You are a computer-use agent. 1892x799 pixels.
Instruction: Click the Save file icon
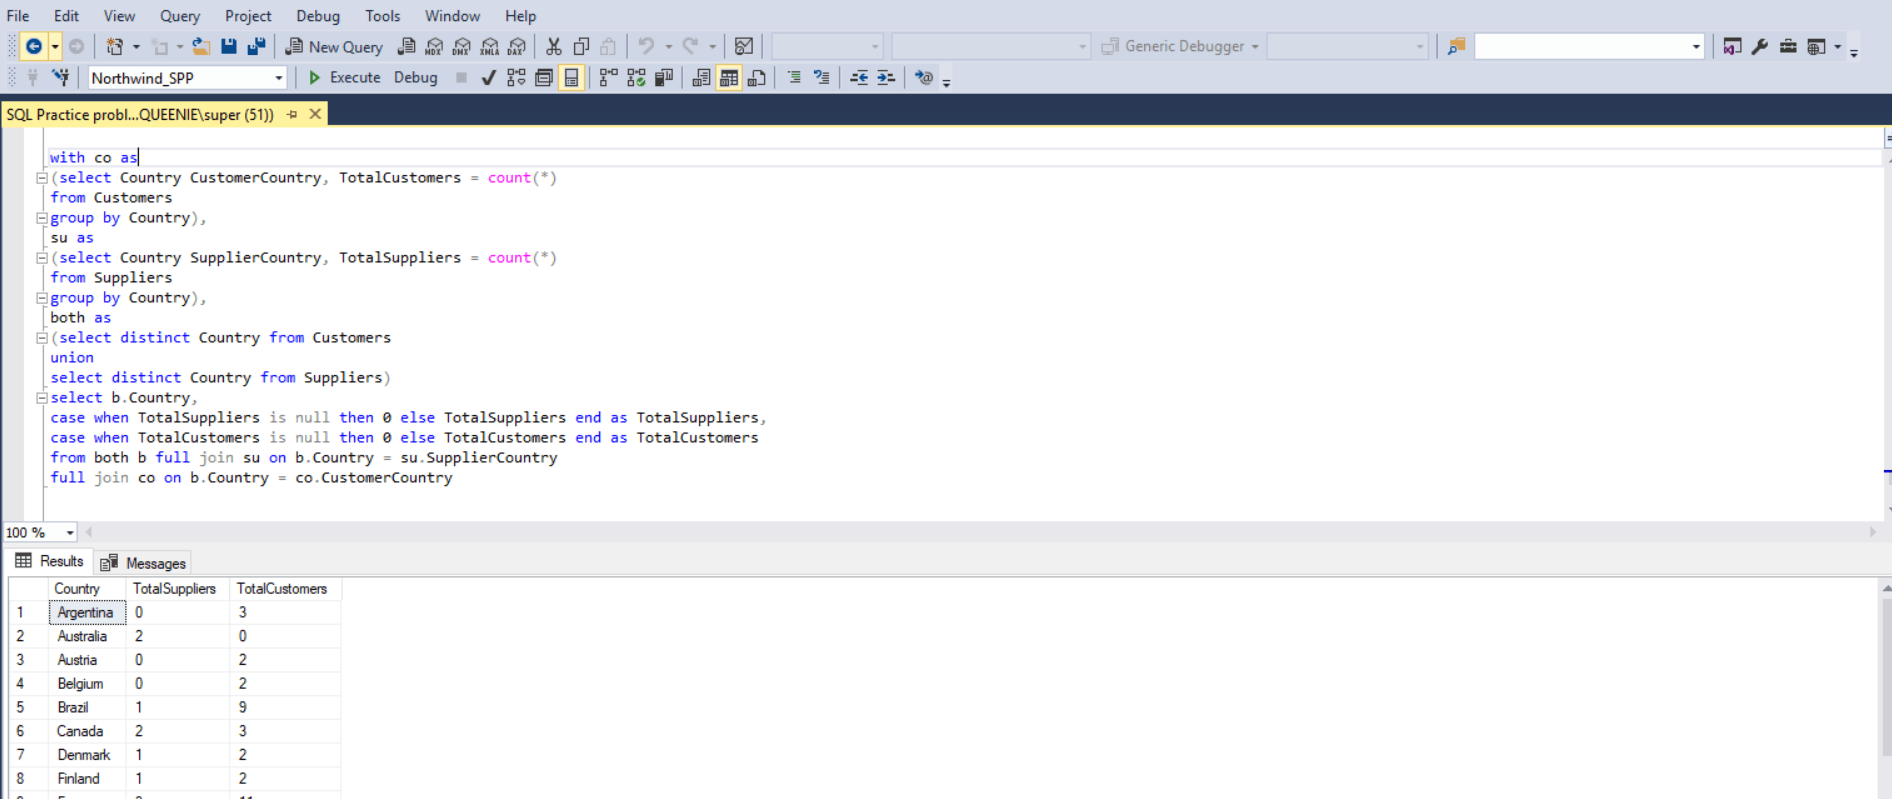[x=229, y=46]
